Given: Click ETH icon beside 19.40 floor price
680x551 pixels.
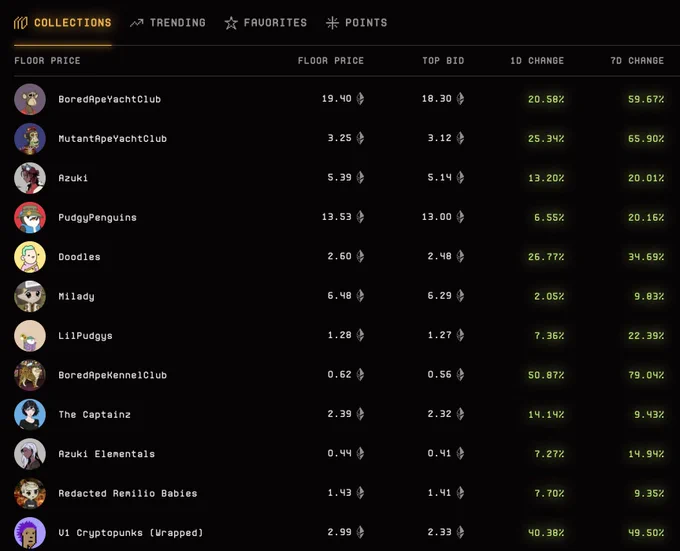Looking at the screenshot, I should coord(360,99).
